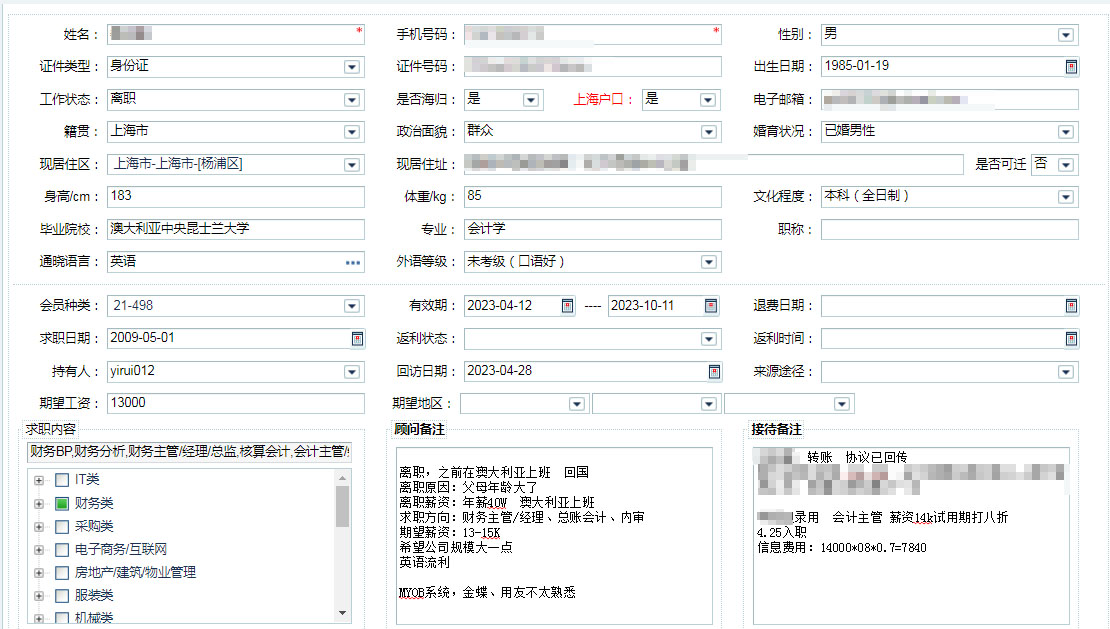
Task: Uncheck the 财务类 checkbox
Action: point(62,503)
